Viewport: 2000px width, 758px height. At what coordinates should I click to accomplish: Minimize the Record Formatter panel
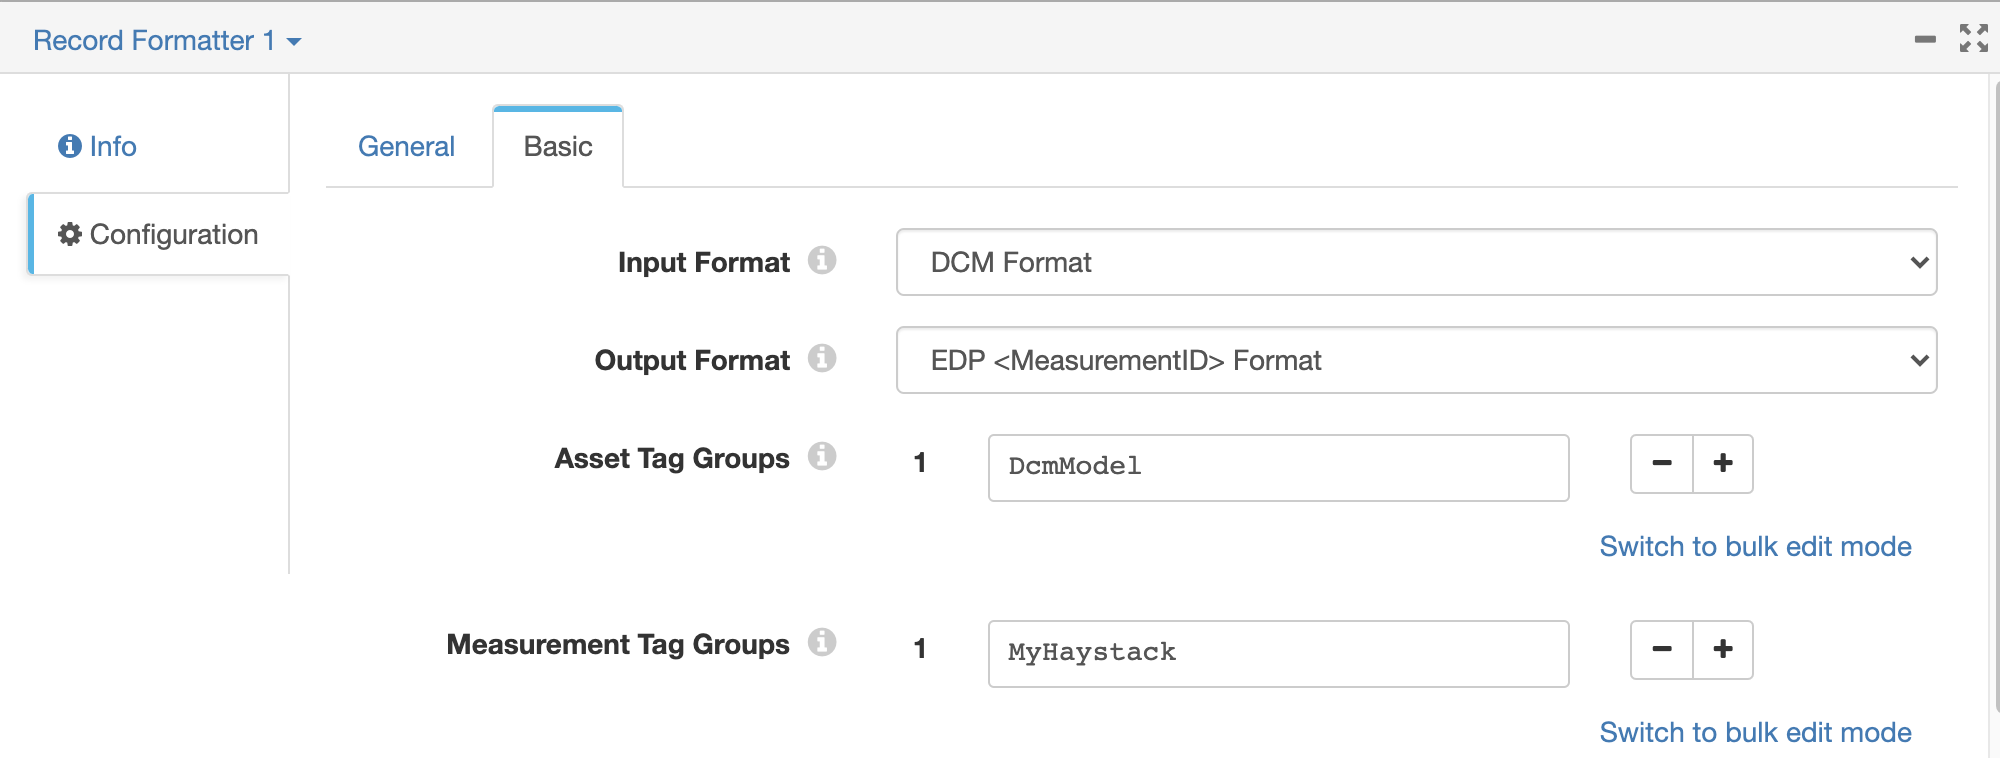[1925, 40]
